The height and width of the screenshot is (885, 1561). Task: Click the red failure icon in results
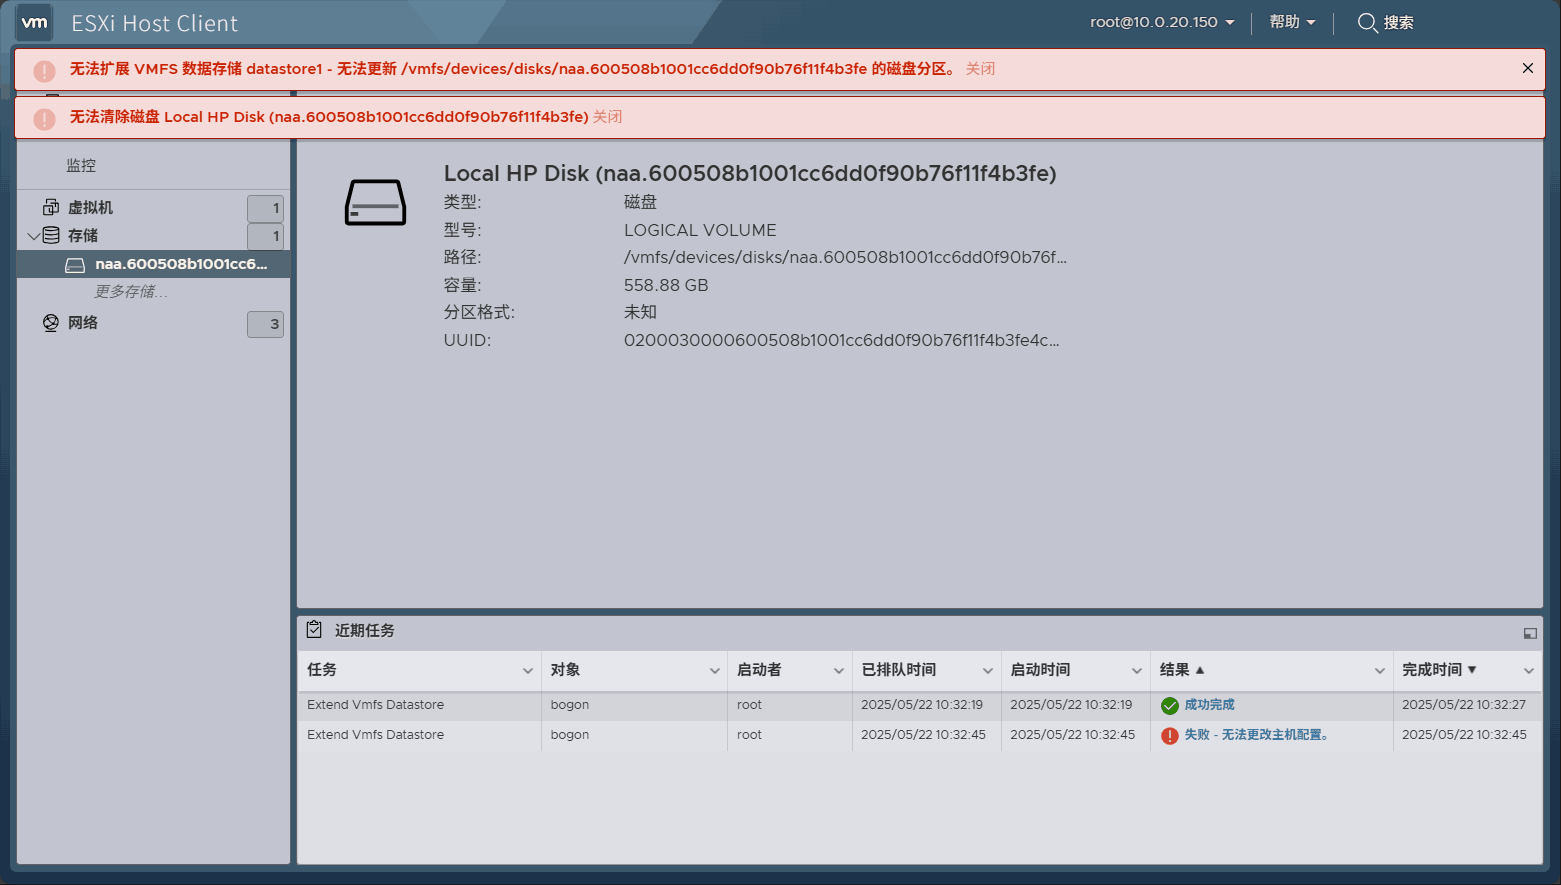pos(1170,736)
